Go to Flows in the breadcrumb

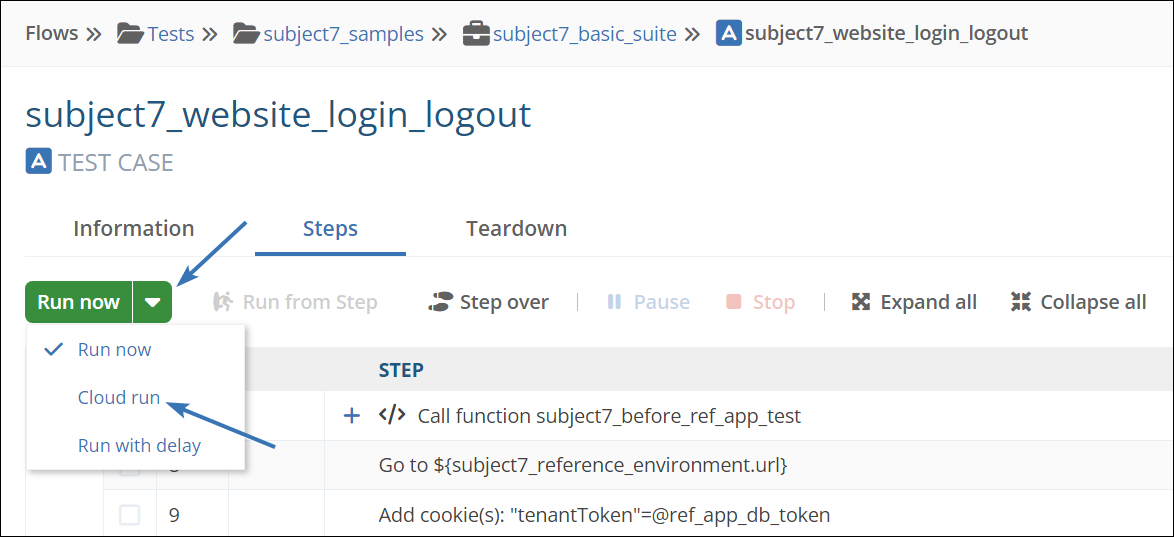point(52,34)
